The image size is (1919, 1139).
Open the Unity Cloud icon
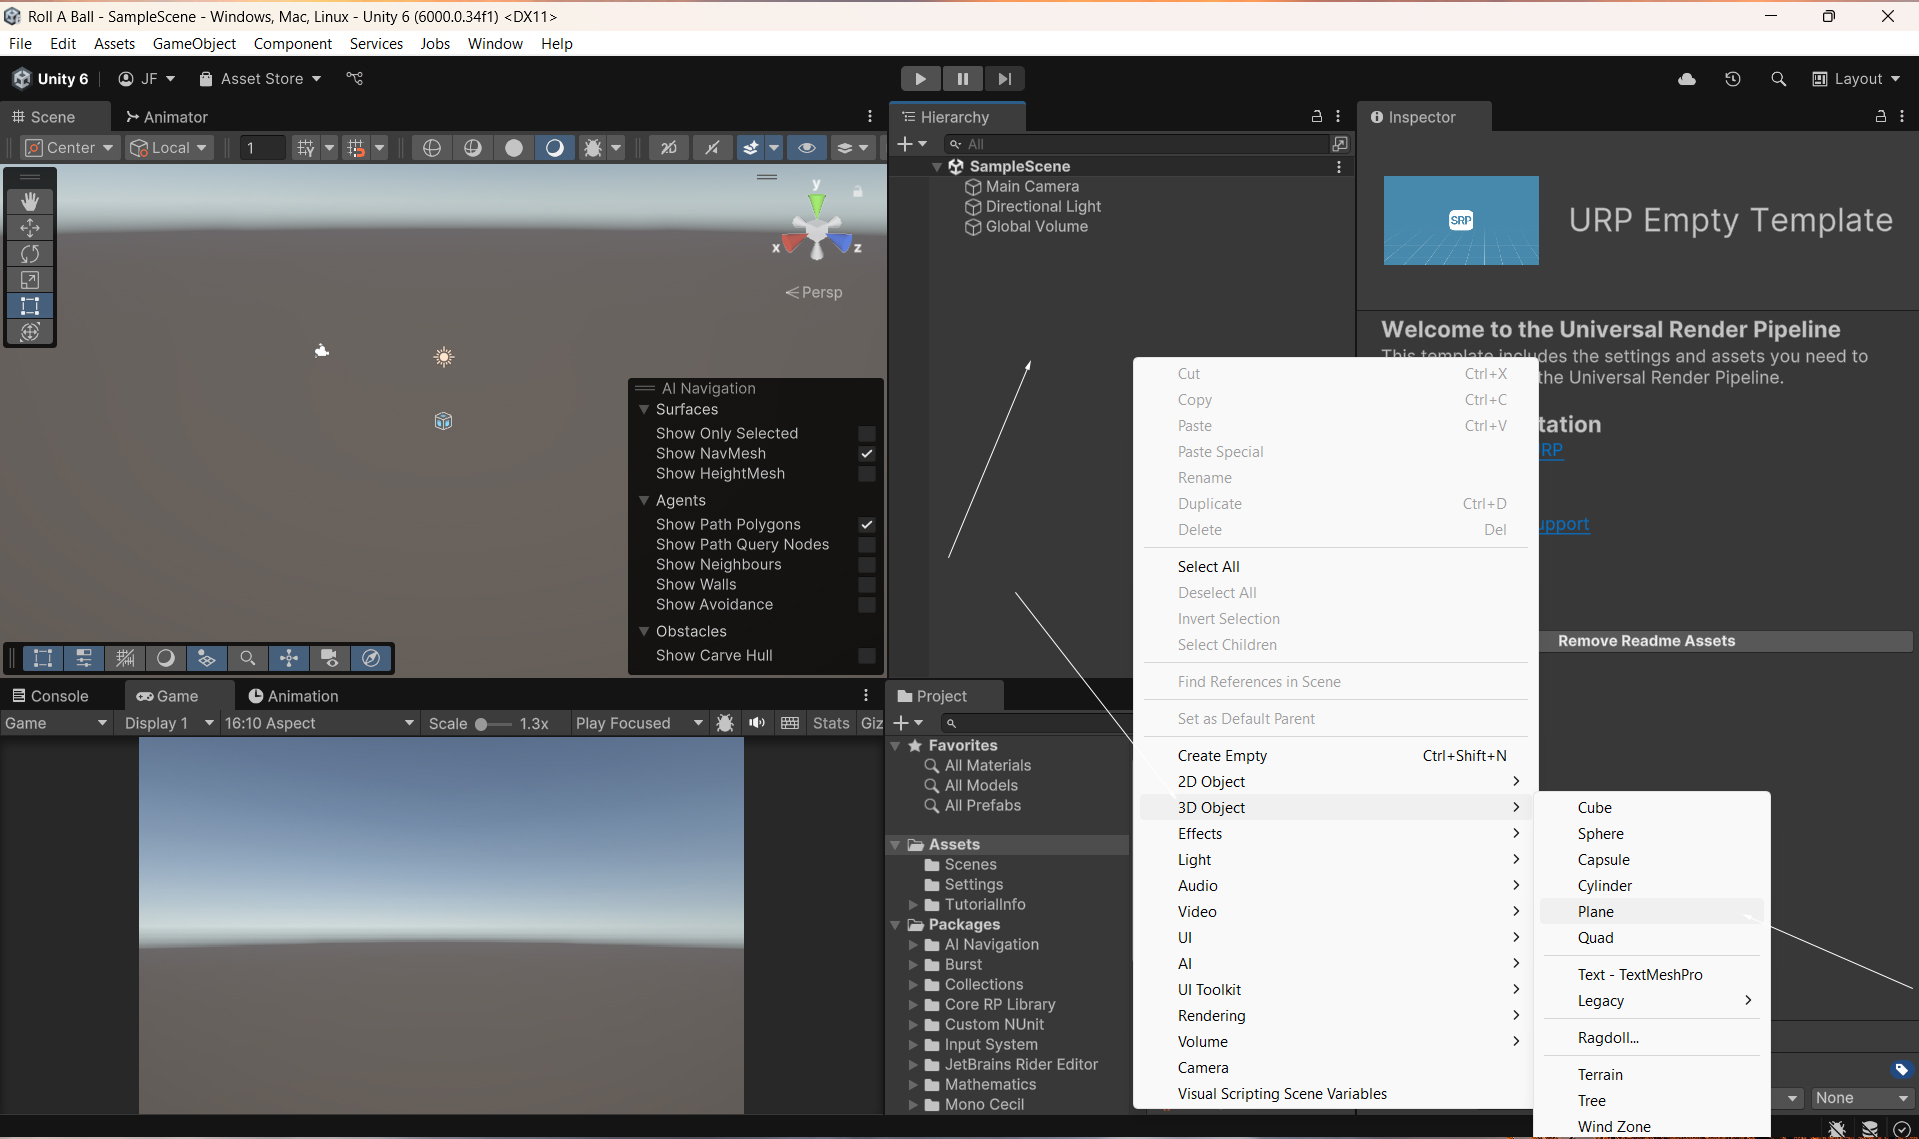click(1687, 79)
